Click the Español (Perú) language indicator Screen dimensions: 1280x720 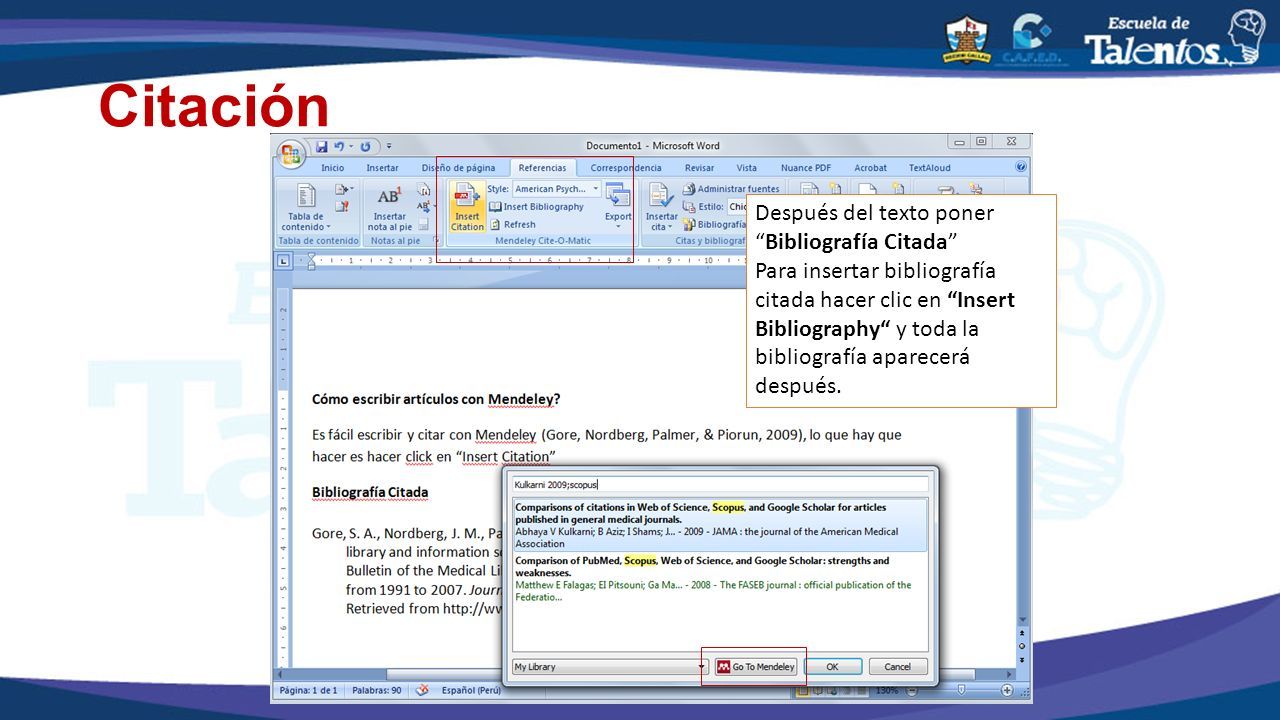click(x=471, y=690)
